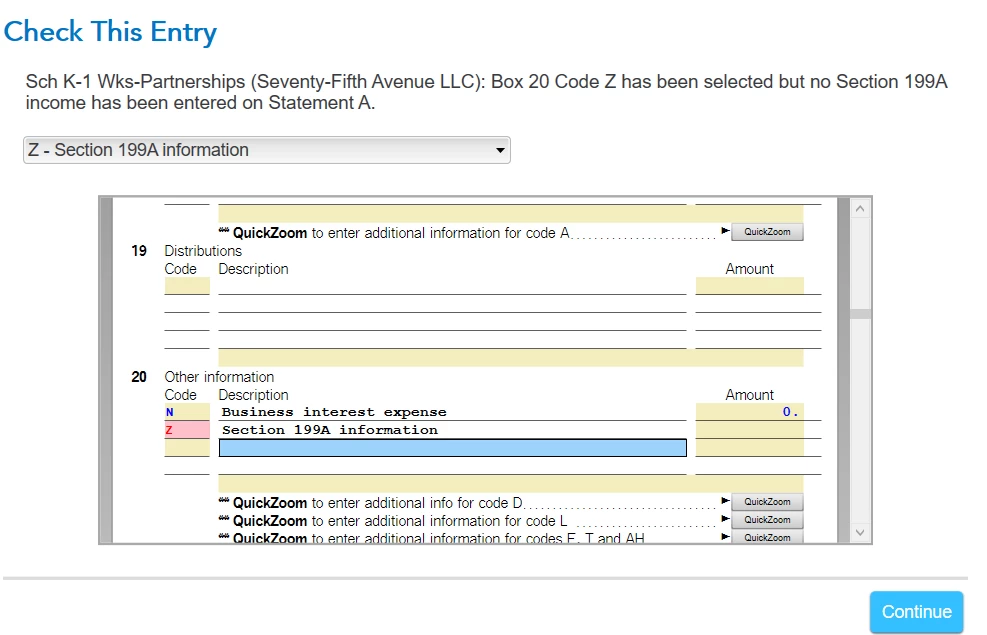Open QuickZoom for codes E, T and AH
This screenshot has width=987, height=635.
pyautogui.click(x=767, y=537)
